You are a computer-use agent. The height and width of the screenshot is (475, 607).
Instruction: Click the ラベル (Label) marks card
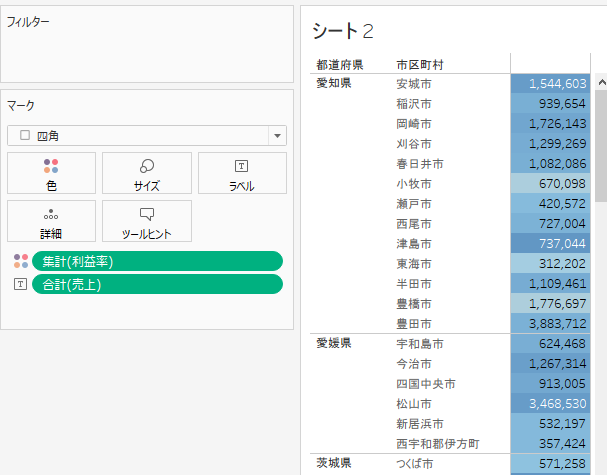coord(242,173)
